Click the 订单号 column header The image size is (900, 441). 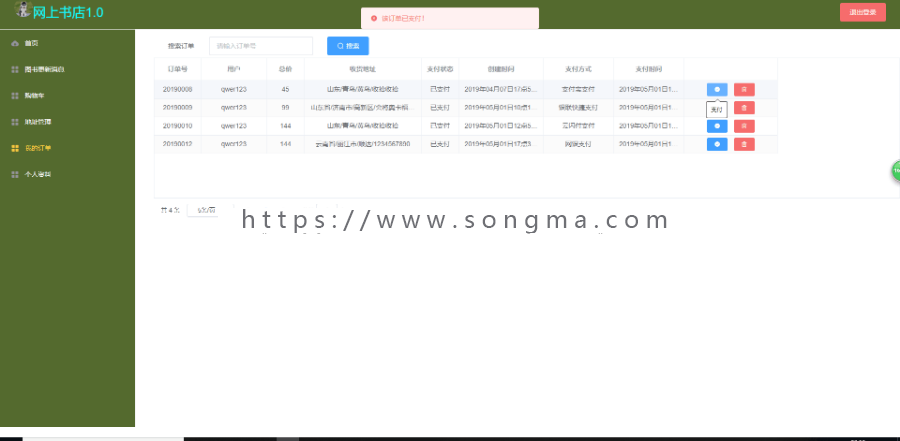pyautogui.click(x=177, y=69)
